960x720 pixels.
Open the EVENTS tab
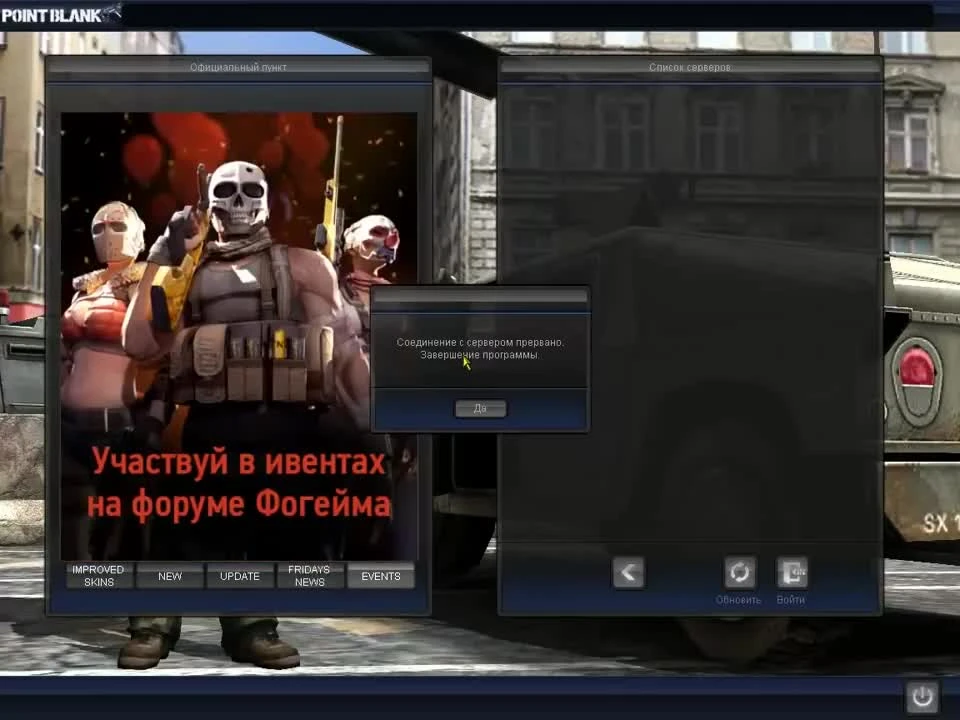380,576
